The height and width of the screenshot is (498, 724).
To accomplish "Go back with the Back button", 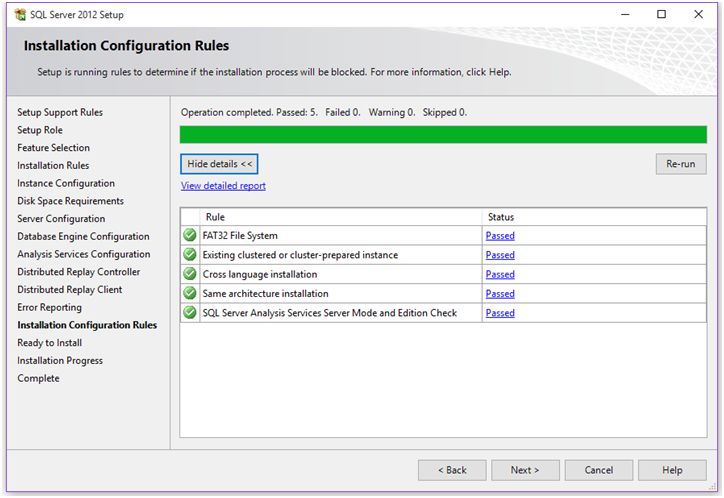I will [452, 470].
